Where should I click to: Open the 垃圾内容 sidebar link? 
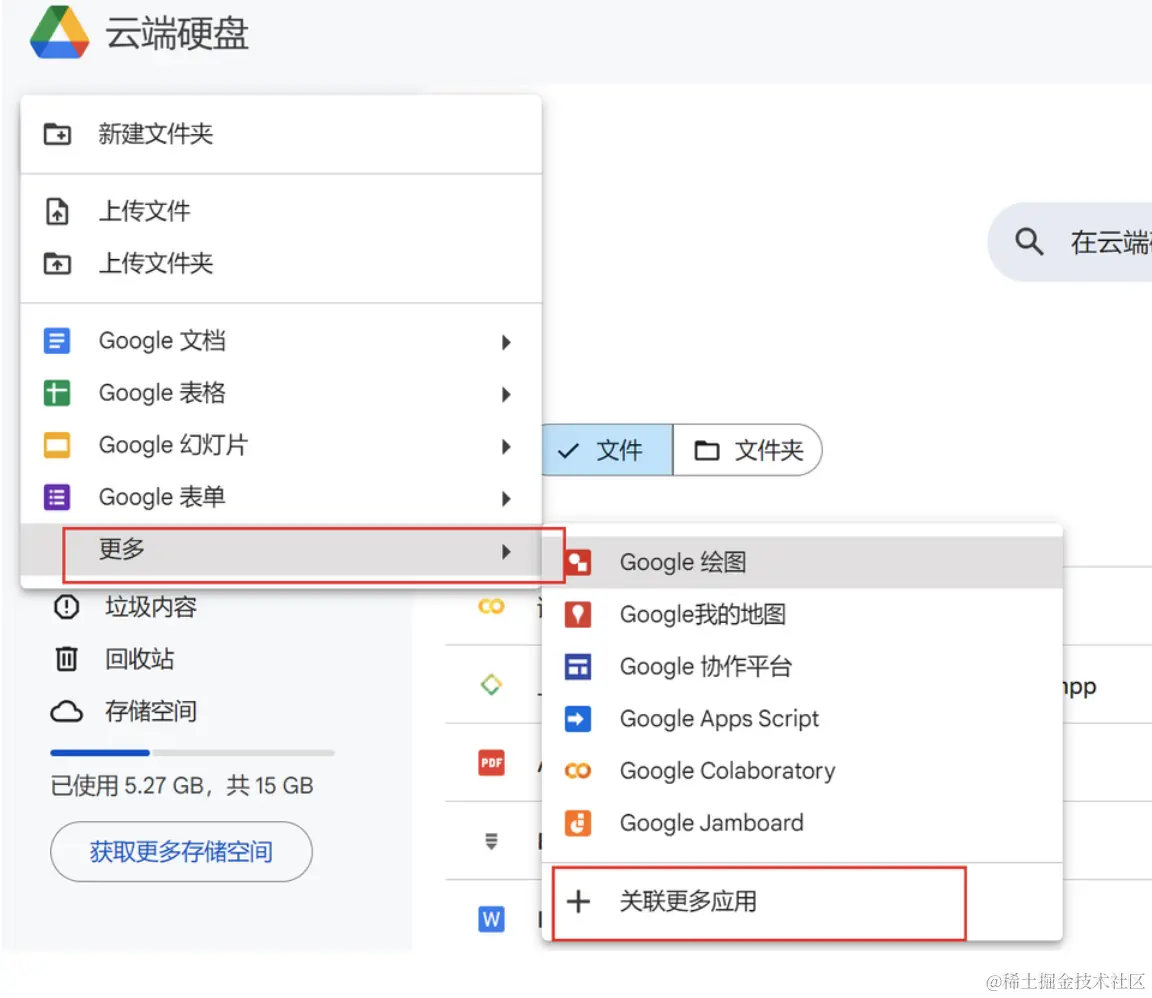(151, 607)
